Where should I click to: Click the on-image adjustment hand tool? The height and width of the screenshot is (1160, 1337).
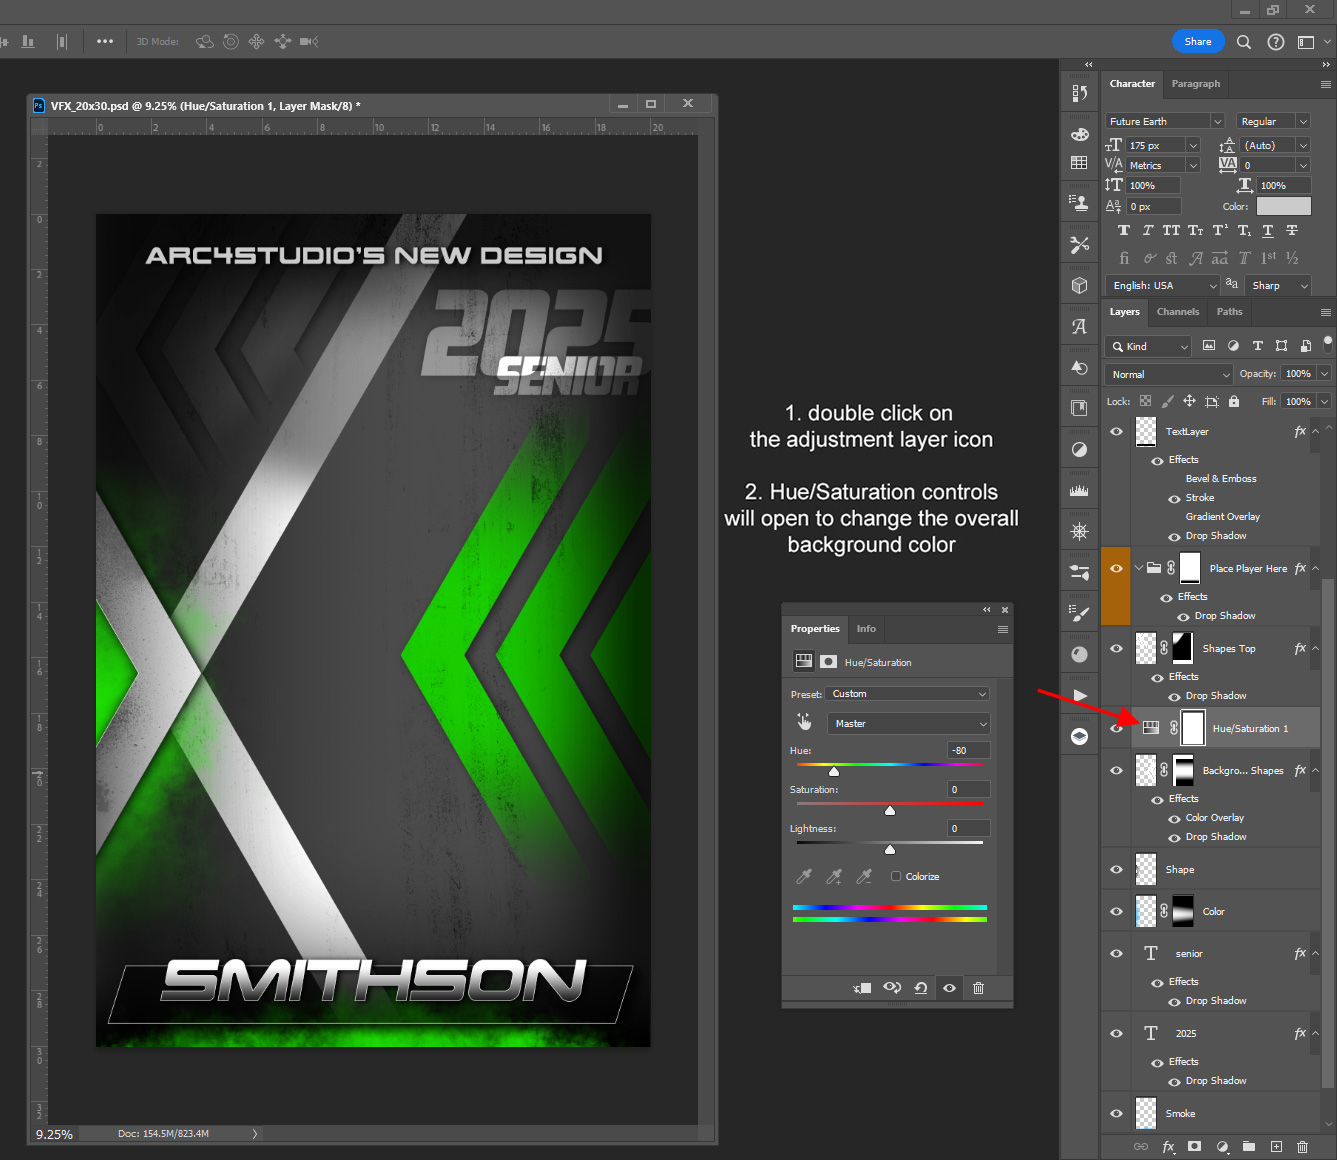click(x=804, y=722)
